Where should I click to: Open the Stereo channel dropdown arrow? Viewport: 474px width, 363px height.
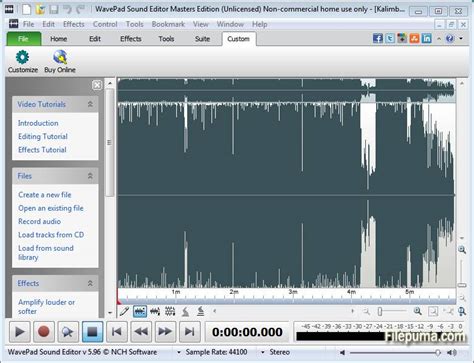point(263,352)
